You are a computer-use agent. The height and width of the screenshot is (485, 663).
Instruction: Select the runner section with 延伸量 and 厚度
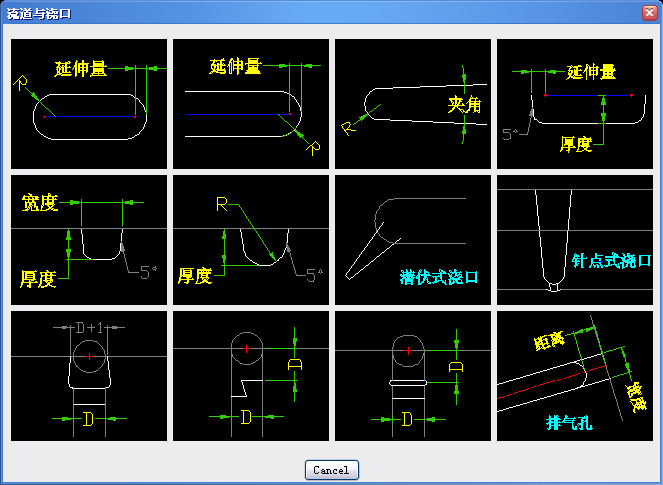pos(575,104)
